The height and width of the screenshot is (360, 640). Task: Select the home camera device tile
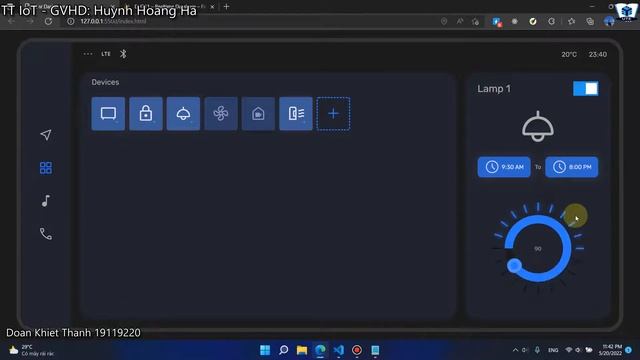point(258,114)
